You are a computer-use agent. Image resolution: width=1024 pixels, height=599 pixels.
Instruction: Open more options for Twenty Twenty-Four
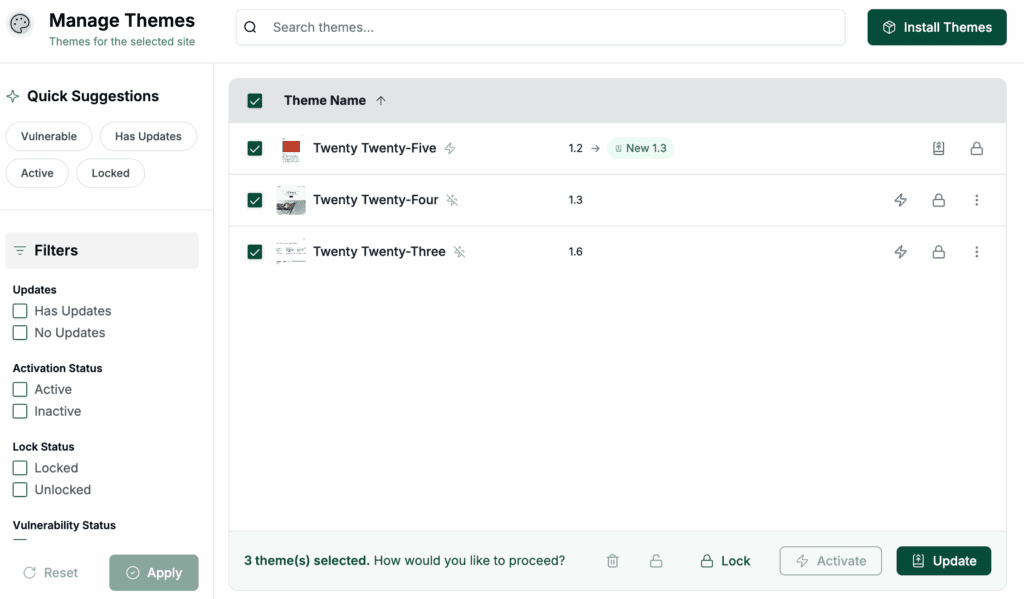(976, 200)
